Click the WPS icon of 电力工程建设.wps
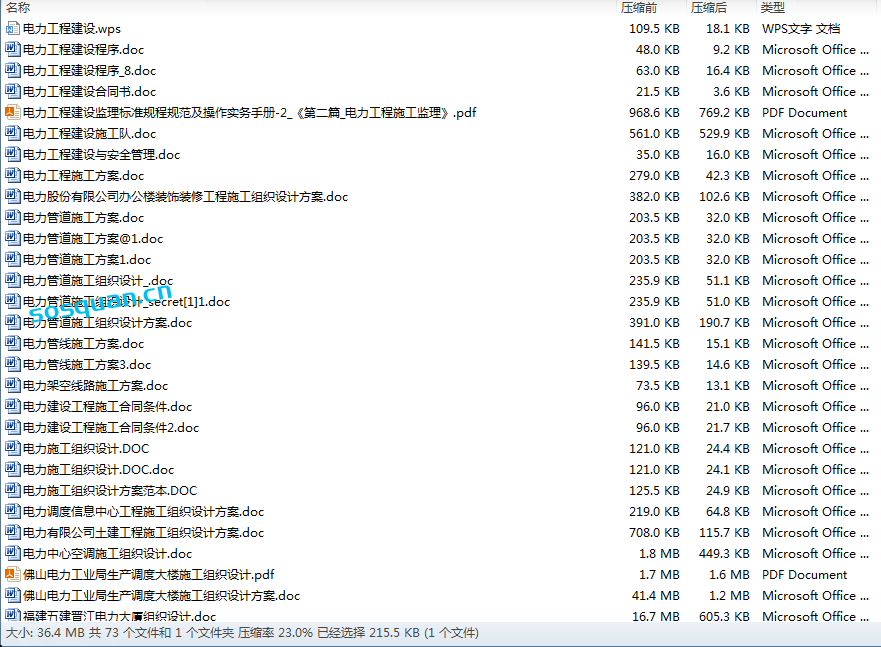The height and width of the screenshot is (647, 881). (x=13, y=29)
